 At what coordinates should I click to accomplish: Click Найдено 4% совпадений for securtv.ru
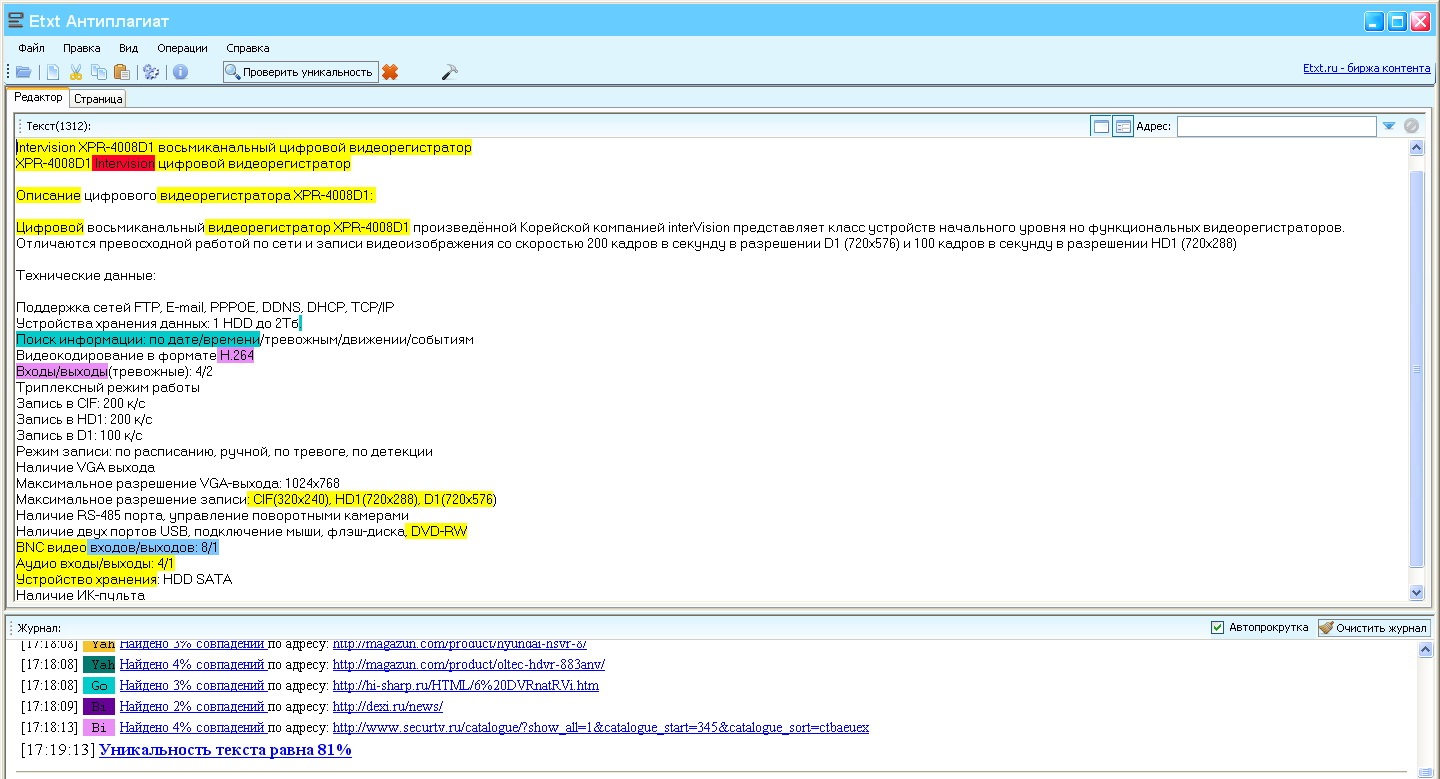(x=192, y=727)
